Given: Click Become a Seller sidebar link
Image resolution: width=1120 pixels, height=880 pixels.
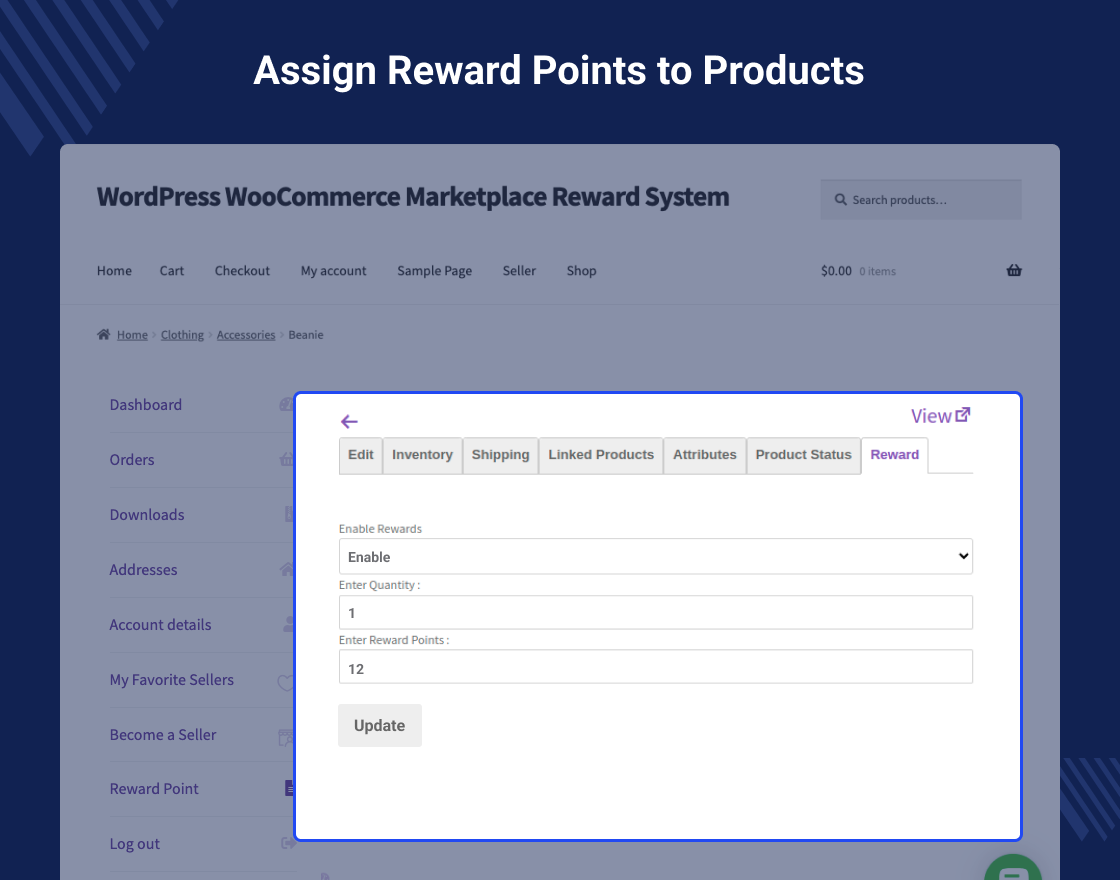Looking at the screenshot, I should (163, 735).
